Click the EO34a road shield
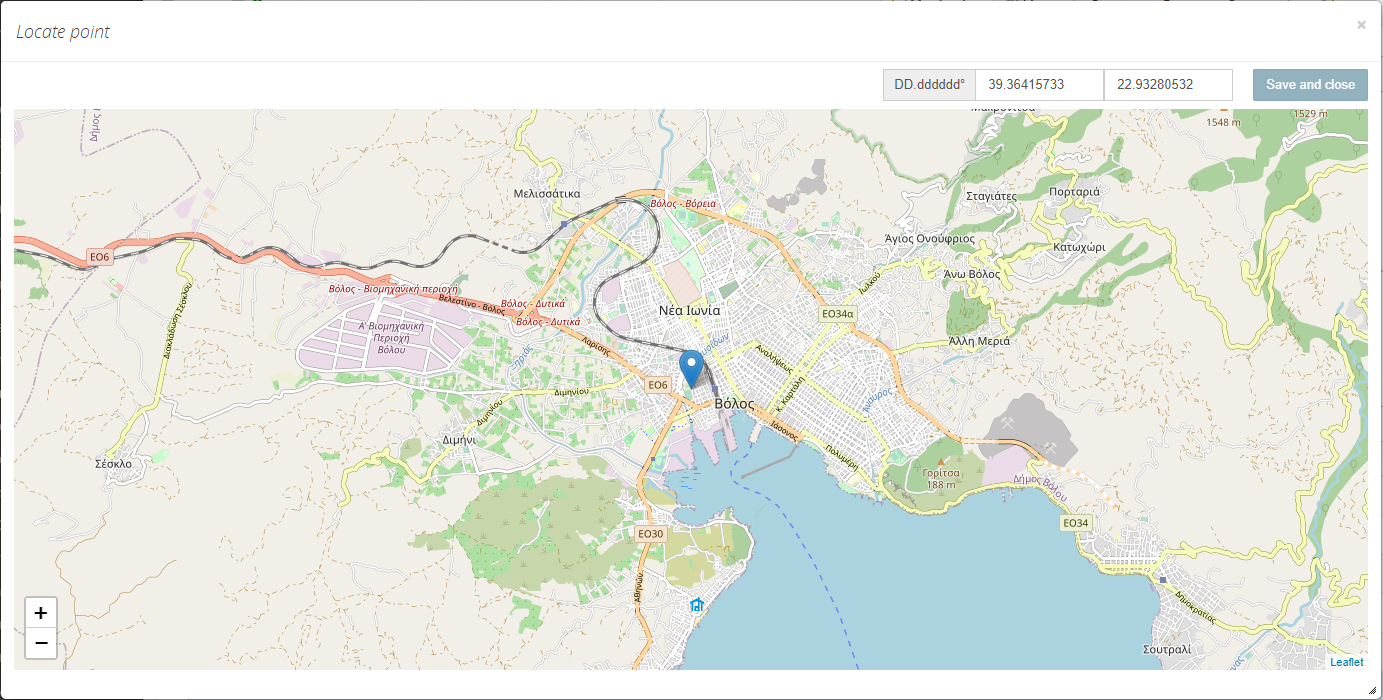 click(837, 314)
